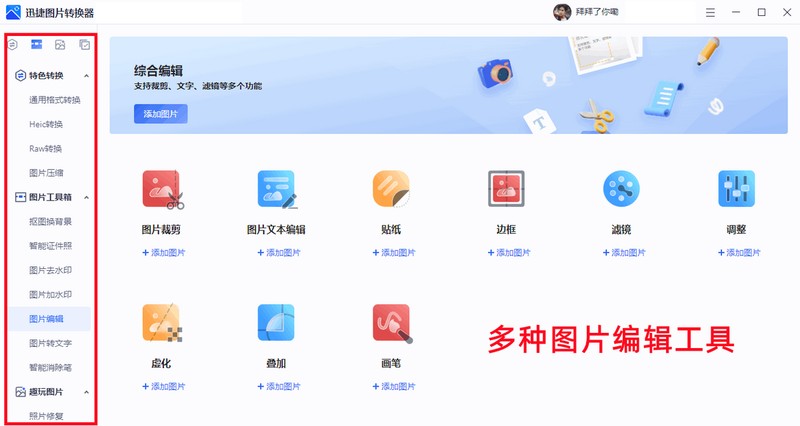Click the 趣玩图片 section icon
Image resolution: width=800 pixels, height=426 pixels.
(20, 392)
